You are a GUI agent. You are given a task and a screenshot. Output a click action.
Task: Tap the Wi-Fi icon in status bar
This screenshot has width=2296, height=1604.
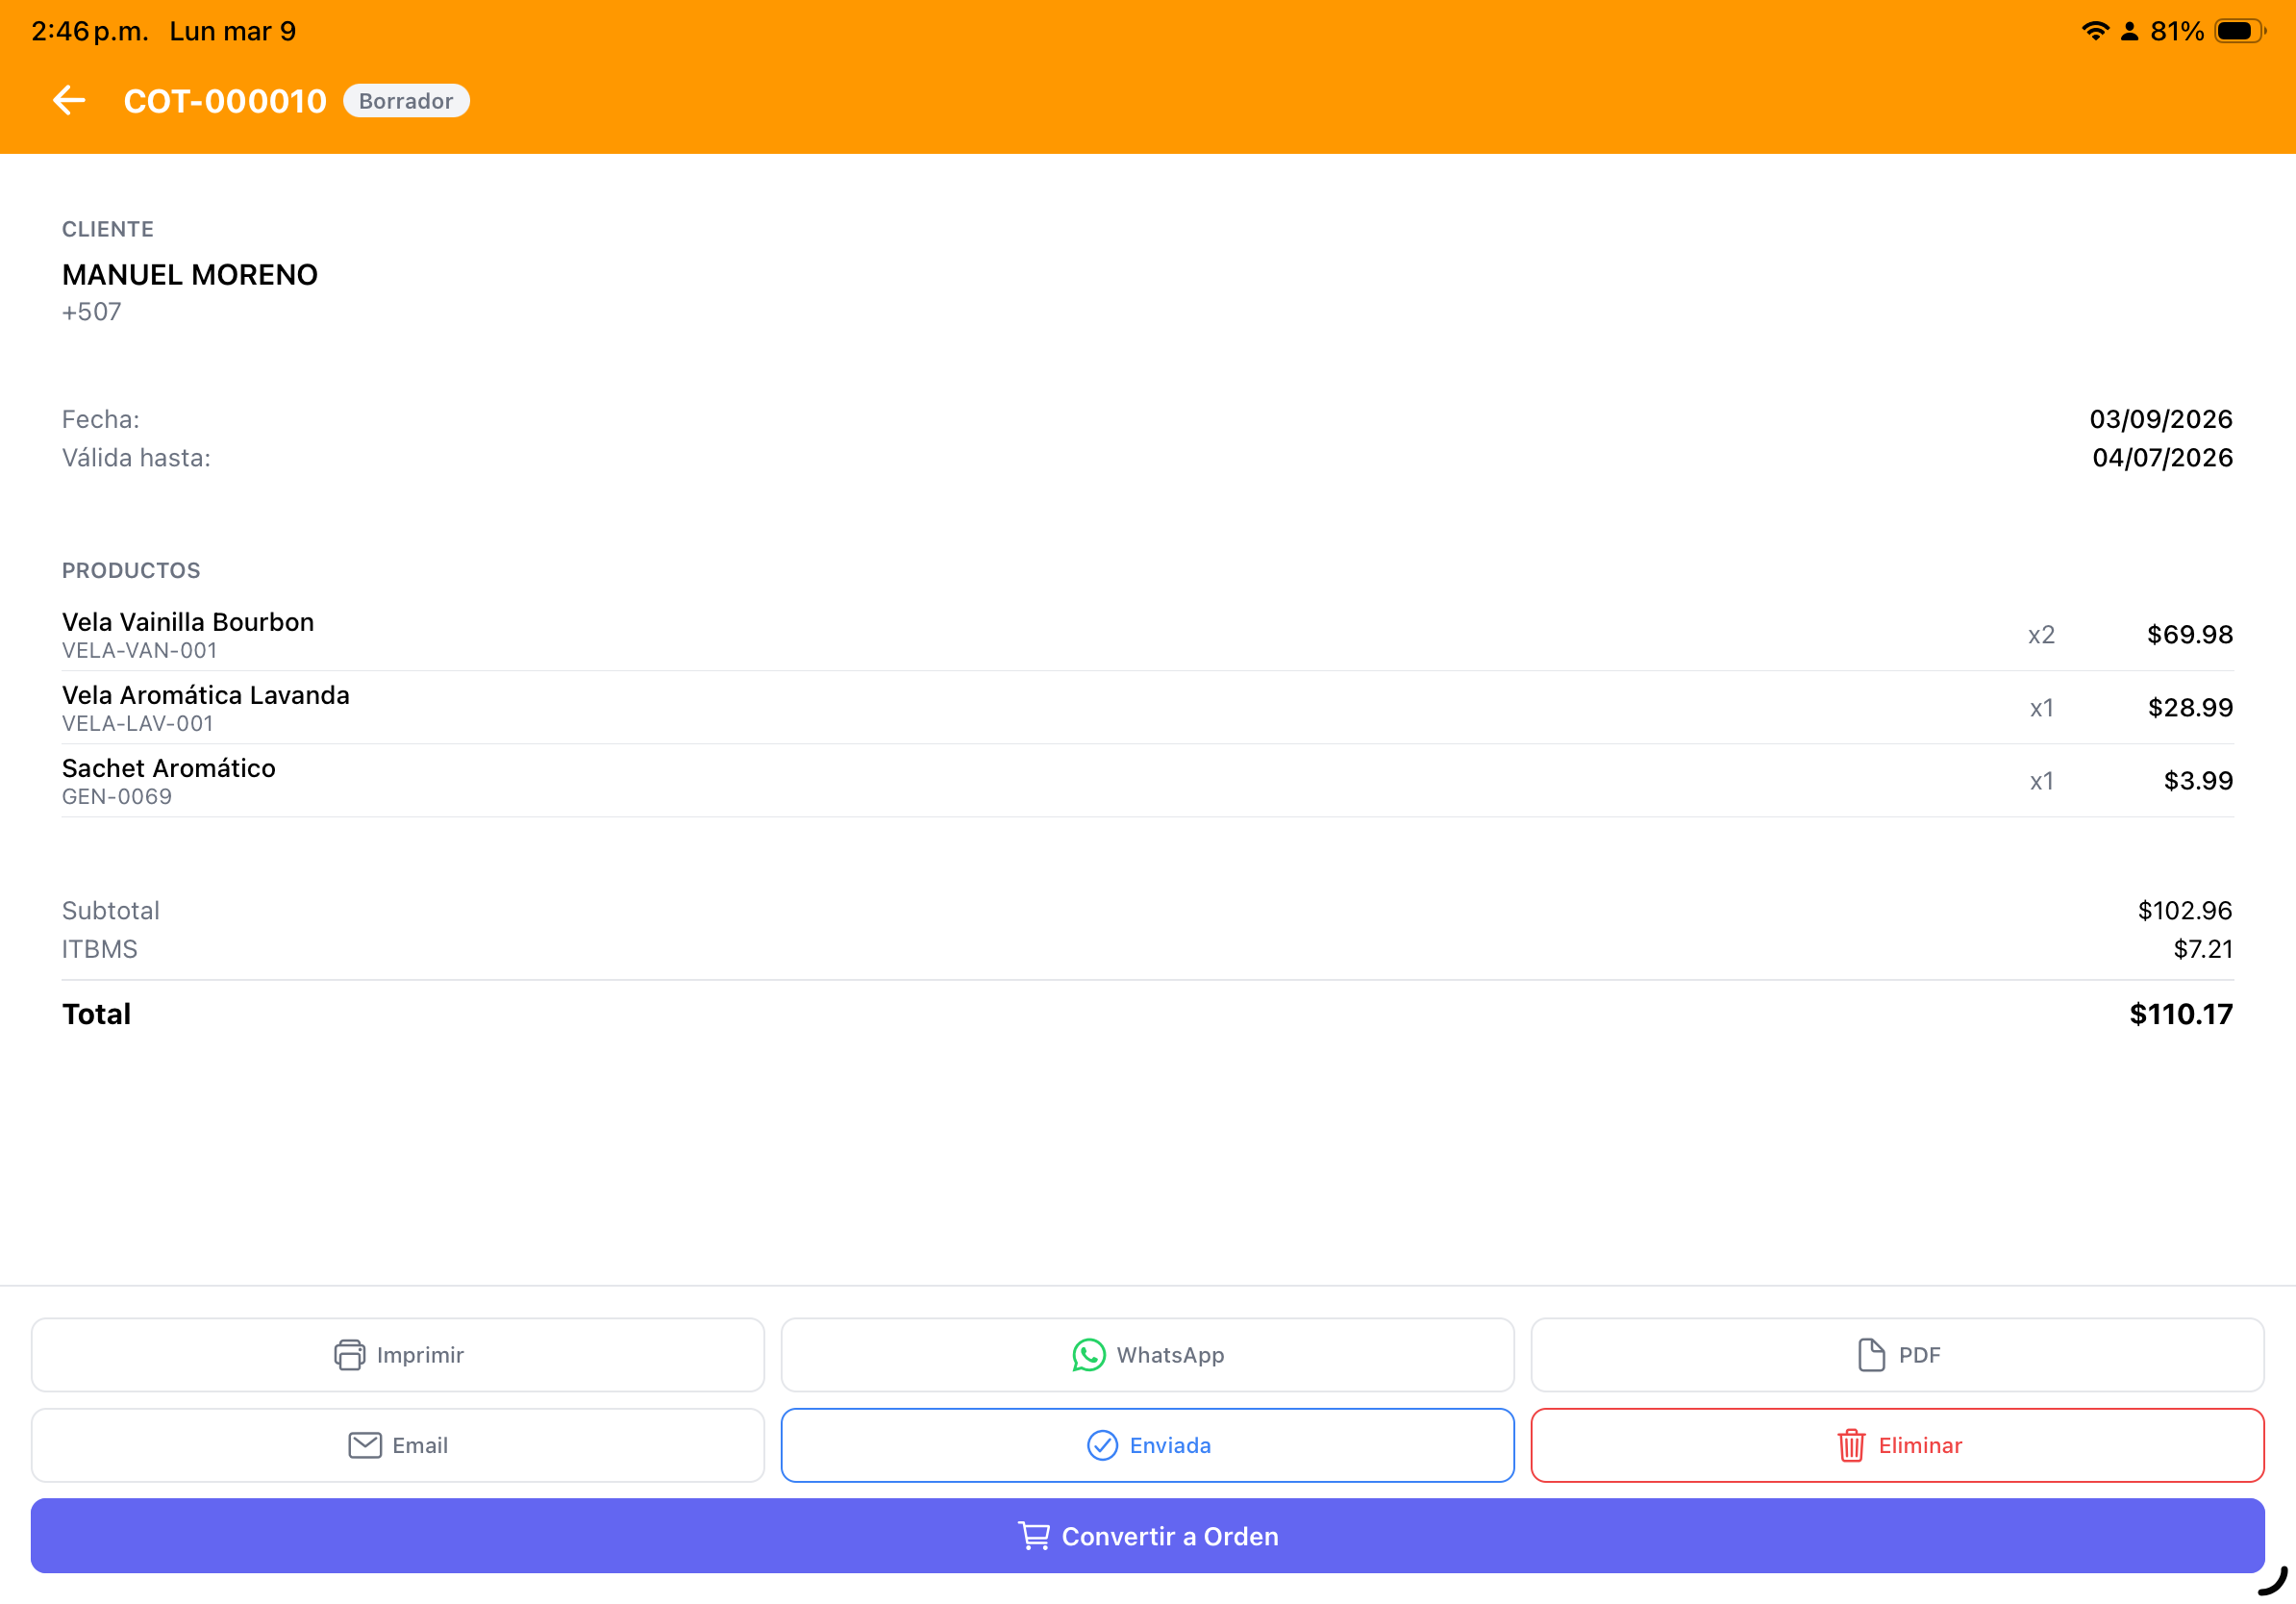2094,31
